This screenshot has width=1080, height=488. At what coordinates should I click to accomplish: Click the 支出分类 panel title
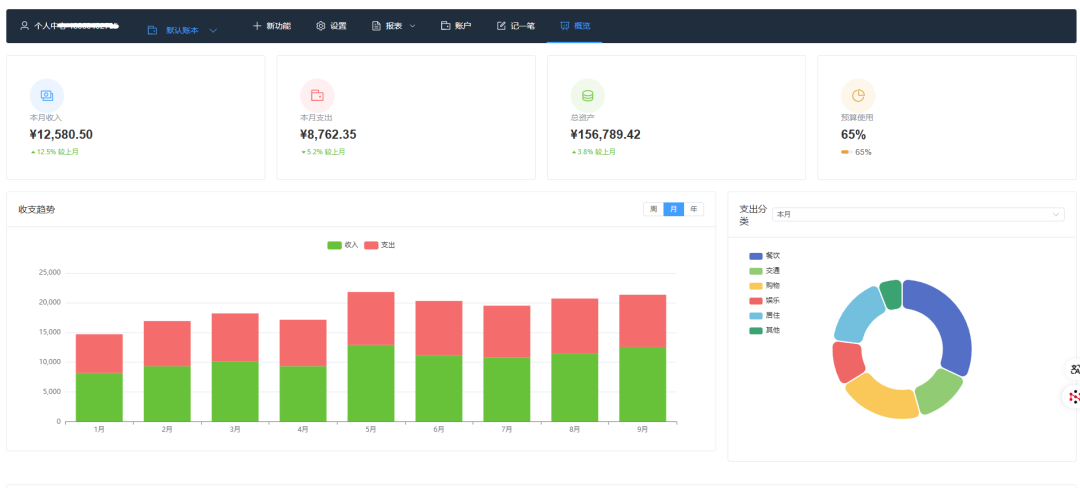click(x=753, y=215)
